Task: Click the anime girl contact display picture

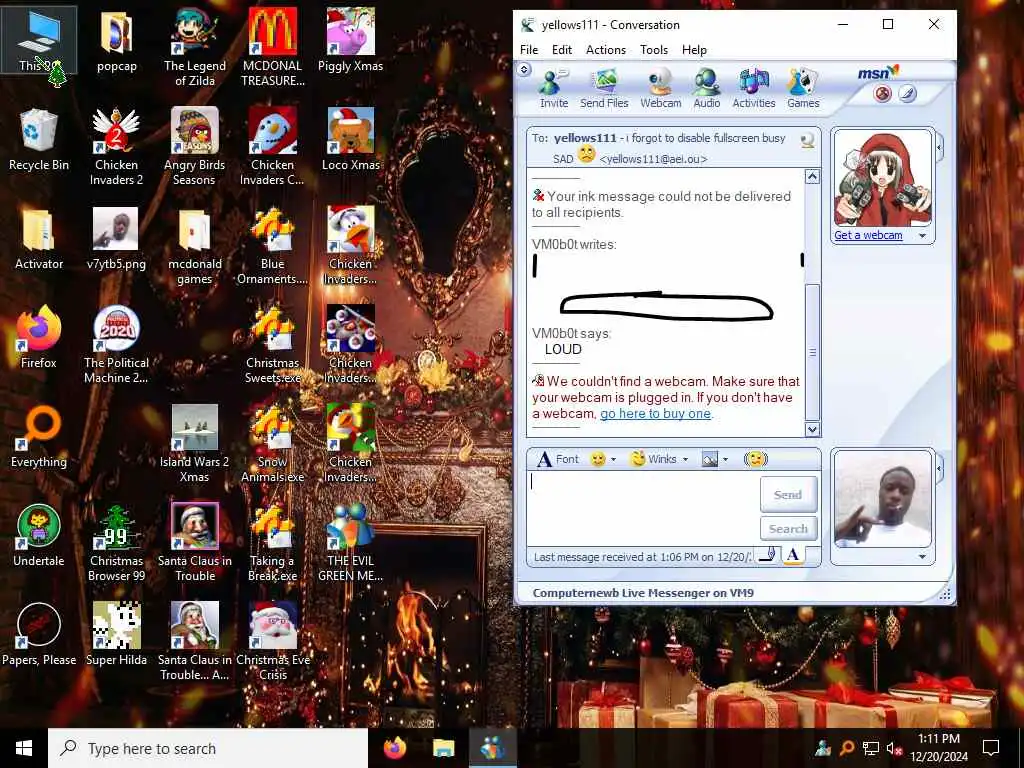Action: 882,178
